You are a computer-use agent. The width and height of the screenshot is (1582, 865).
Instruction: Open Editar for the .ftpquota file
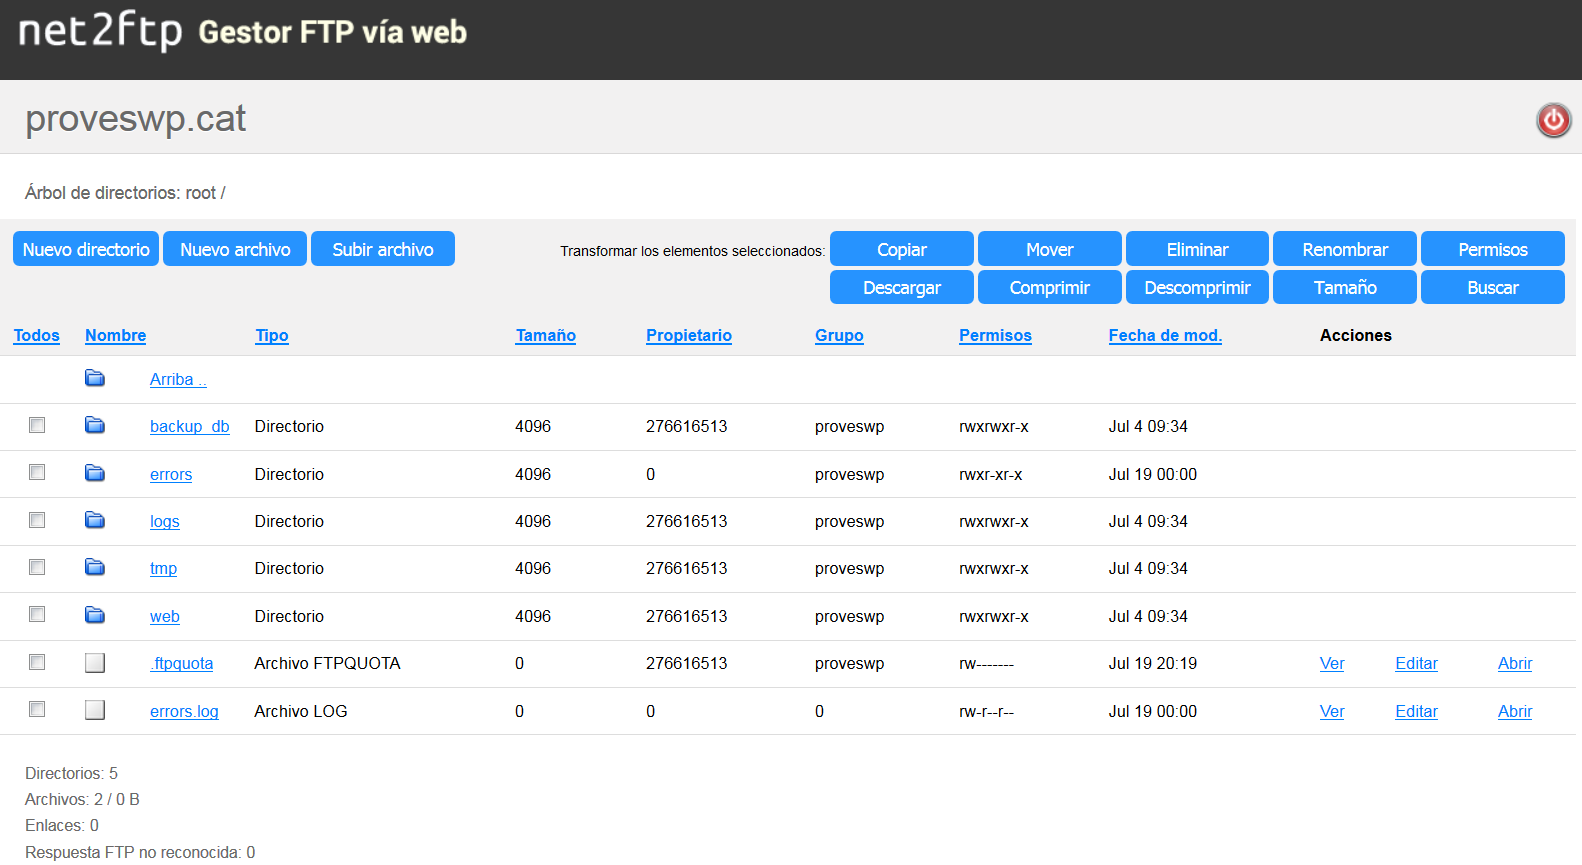[x=1416, y=664]
